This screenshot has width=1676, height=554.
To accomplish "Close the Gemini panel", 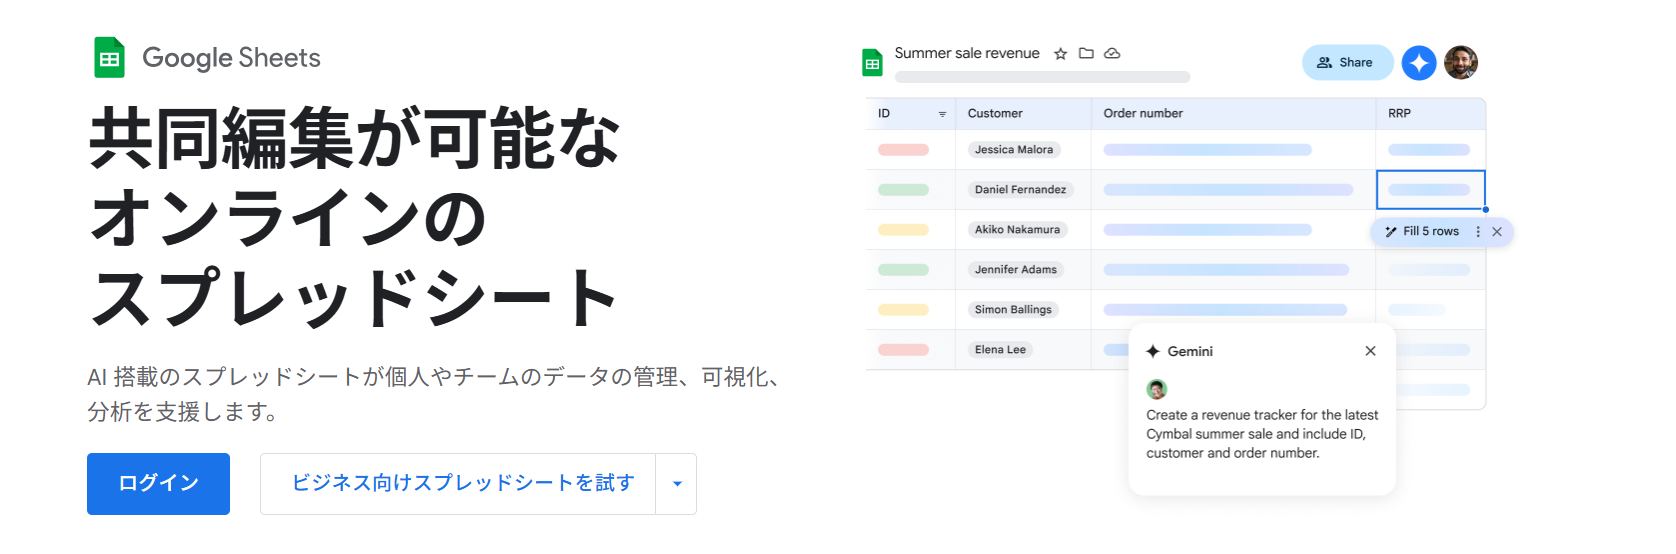I will [x=1371, y=351].
